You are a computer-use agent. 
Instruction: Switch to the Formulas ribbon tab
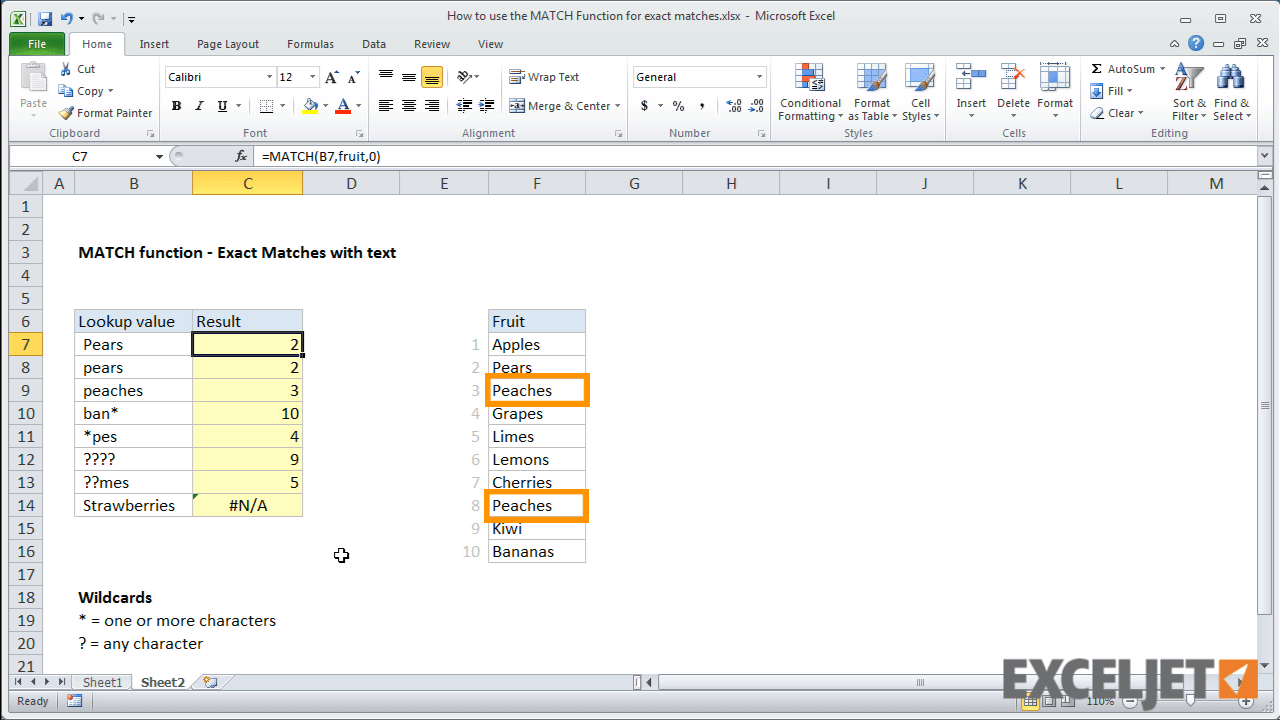[310, 44]
